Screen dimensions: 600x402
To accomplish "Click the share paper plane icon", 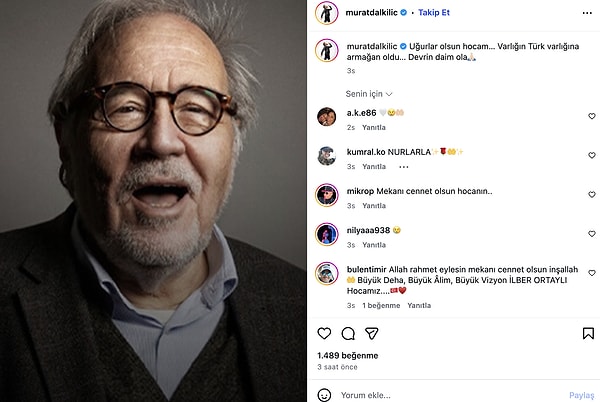I will pyautogui.click(x=372, y=333).
